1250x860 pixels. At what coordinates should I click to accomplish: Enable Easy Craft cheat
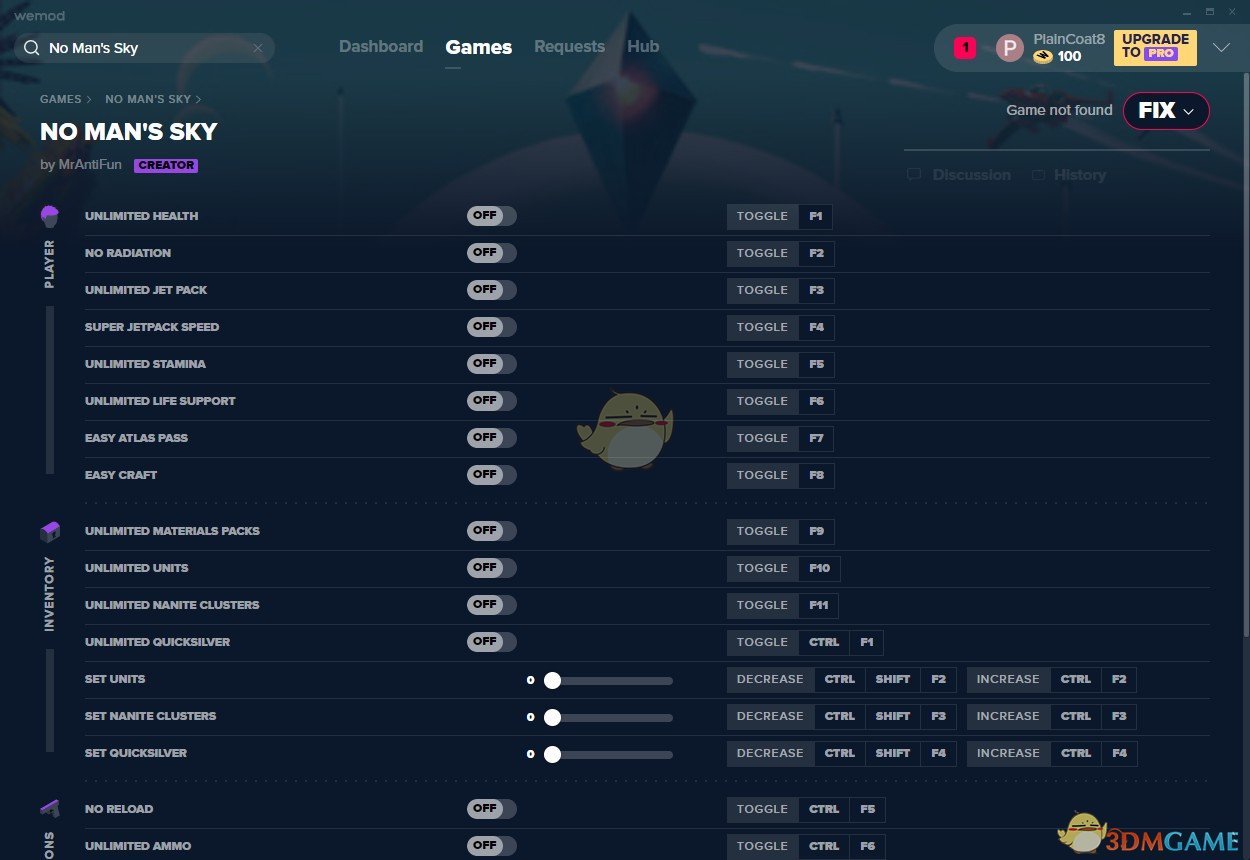[492, 475]
